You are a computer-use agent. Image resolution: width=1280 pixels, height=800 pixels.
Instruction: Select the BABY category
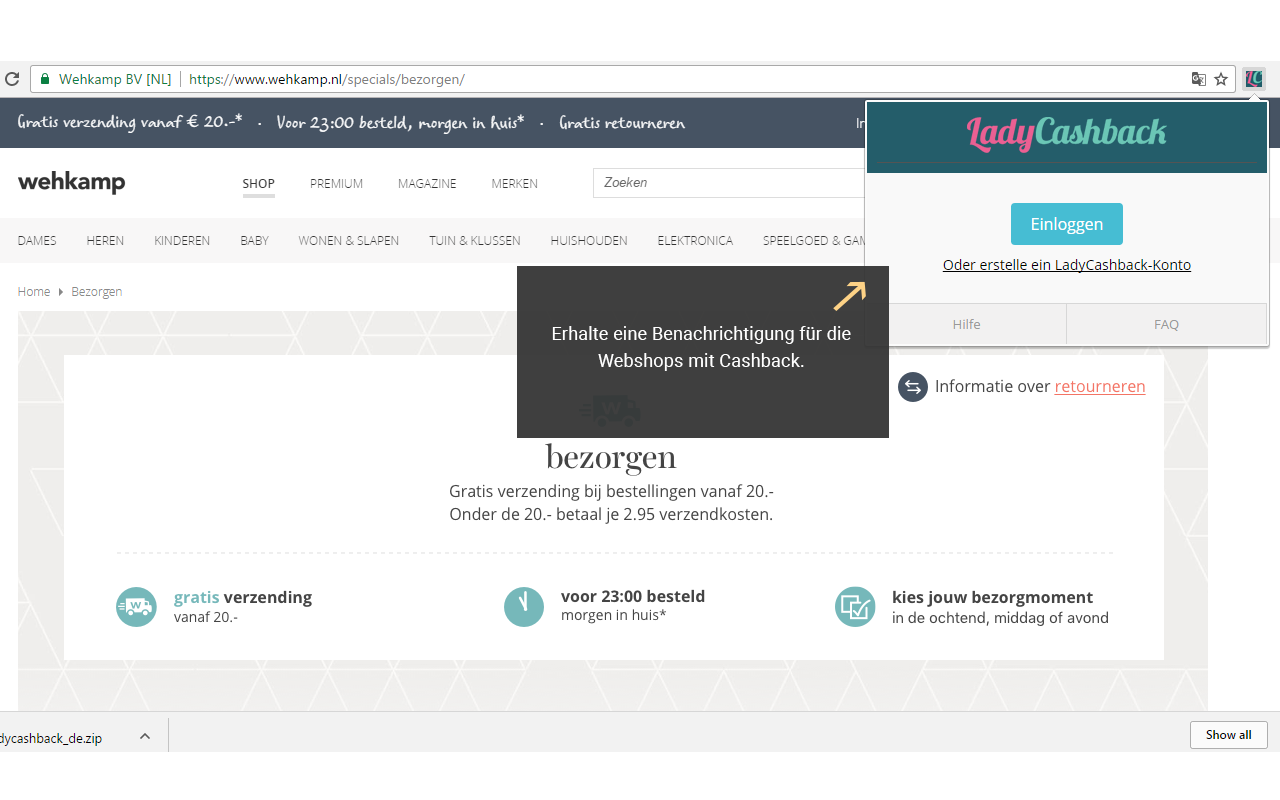(x=255, y=241)
